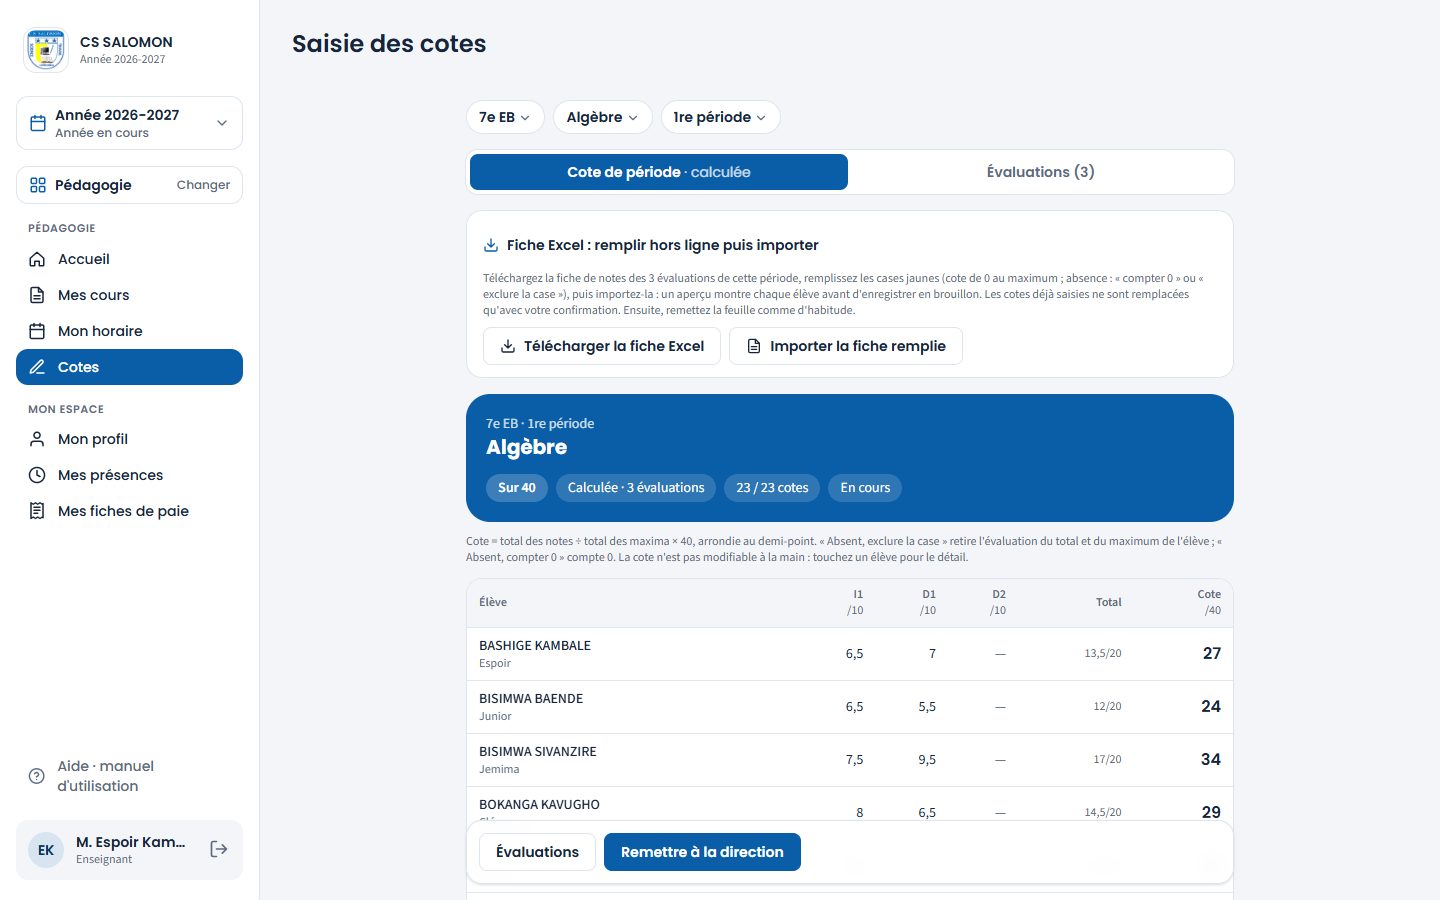
Task: Click the Pédagogie module grid icon
Action: tap(38, 185)
